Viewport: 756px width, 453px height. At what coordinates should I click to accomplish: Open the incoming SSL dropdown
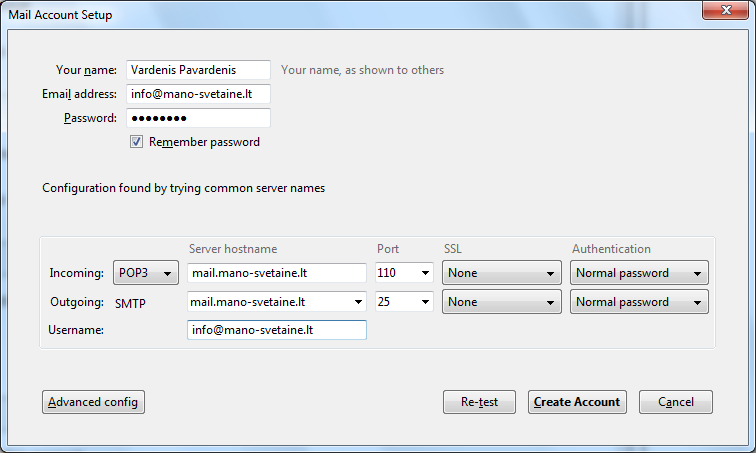tap(501, 273)
